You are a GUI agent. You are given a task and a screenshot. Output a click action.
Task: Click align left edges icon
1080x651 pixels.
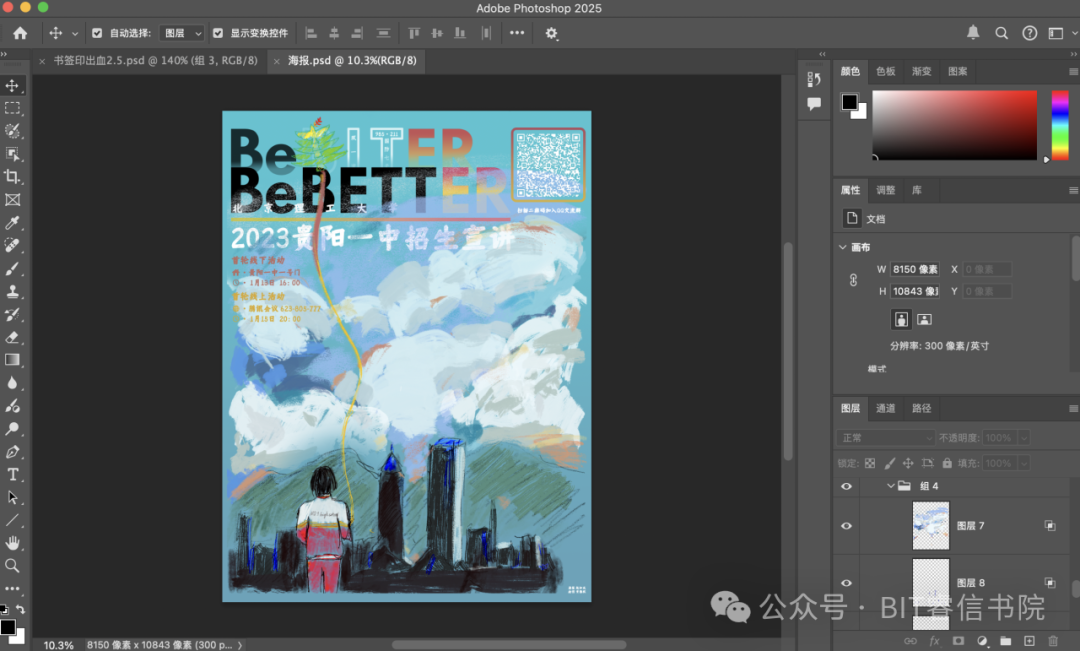(311, 33)
